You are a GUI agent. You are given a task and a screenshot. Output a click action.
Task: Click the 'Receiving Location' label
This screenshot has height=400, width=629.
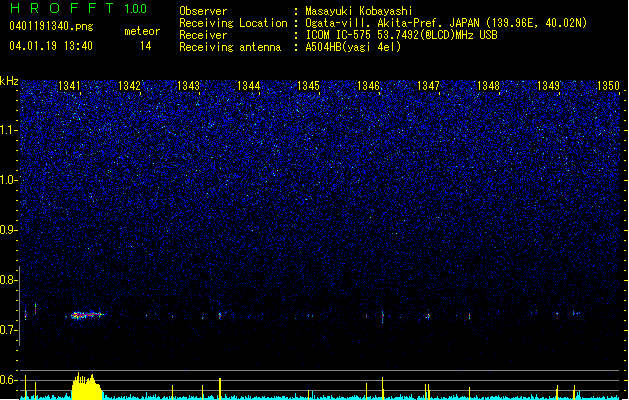(233, 23)
